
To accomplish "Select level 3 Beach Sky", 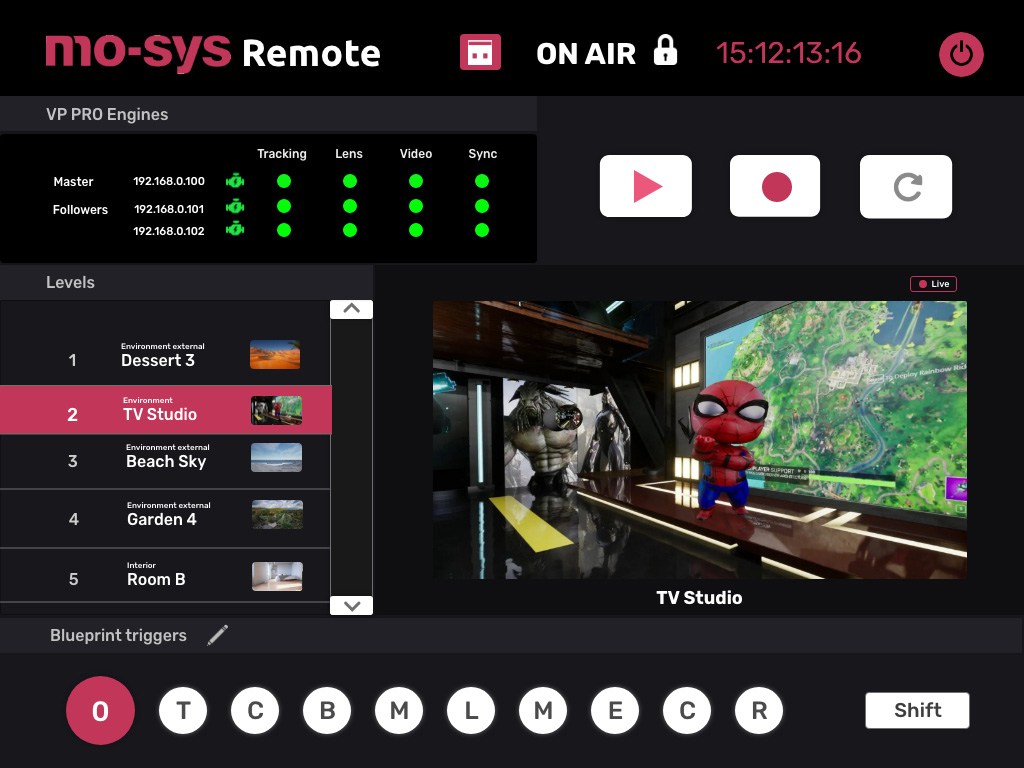I will click(165, 461).
